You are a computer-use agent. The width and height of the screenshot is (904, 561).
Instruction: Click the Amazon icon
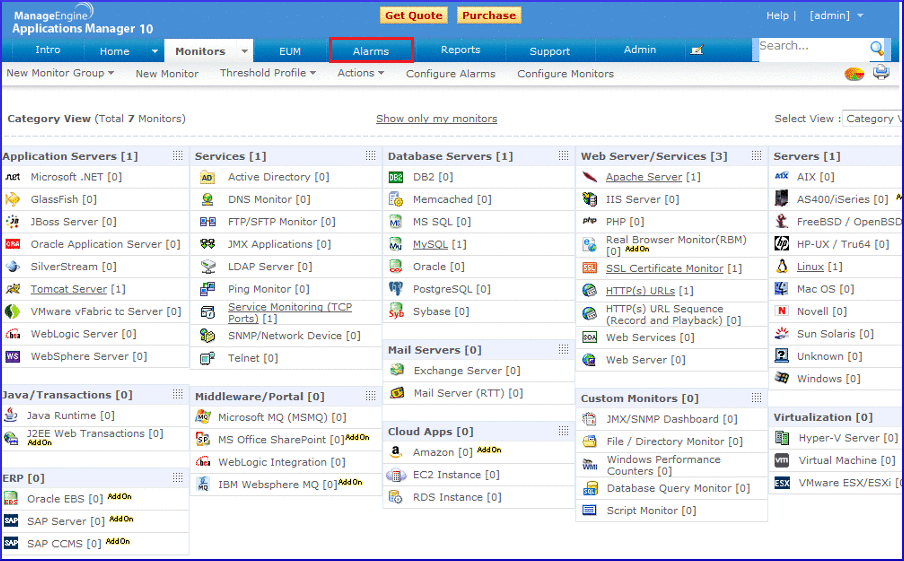pos(396,453)
